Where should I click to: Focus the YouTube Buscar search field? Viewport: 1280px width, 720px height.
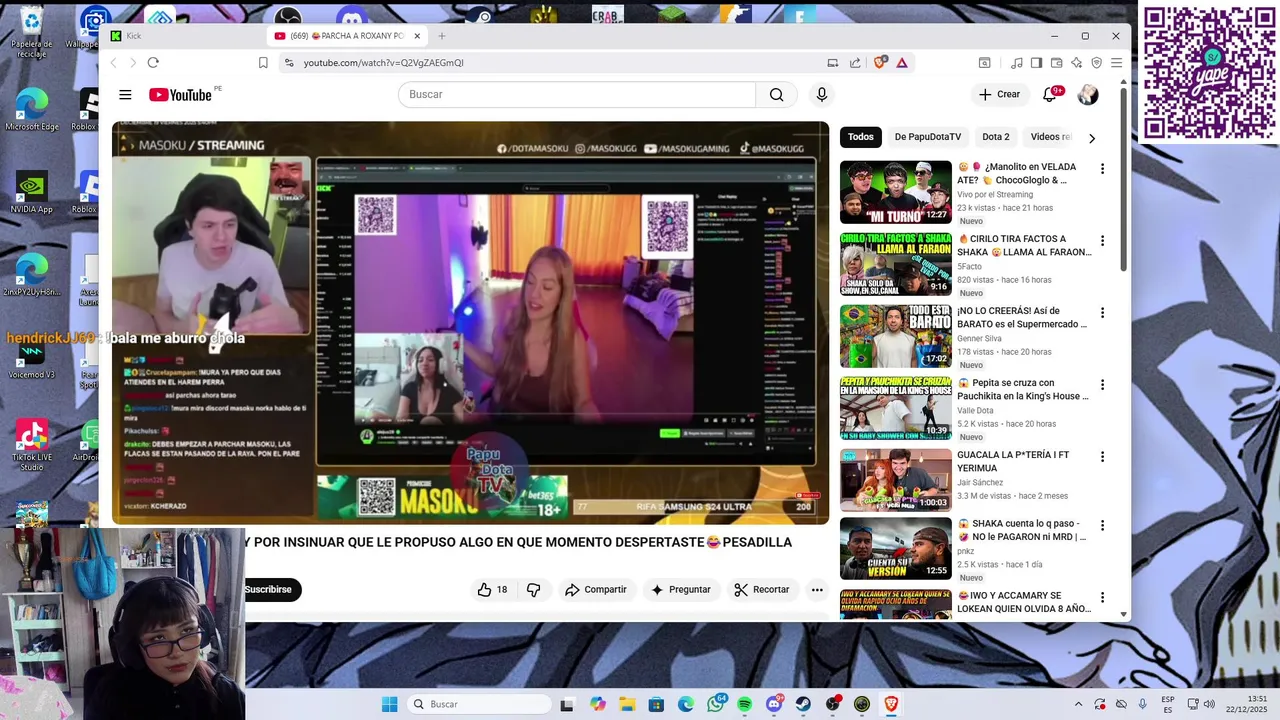(577, 94)
